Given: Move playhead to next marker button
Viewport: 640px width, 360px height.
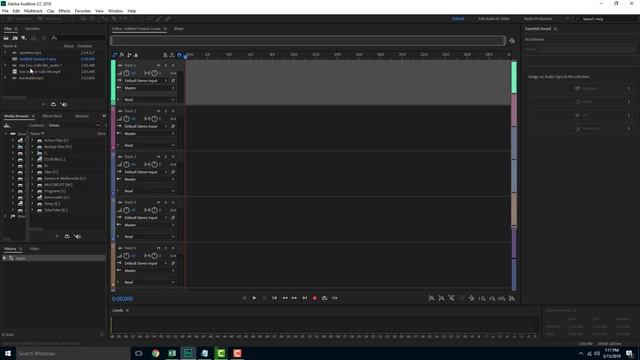Looking at the screenshot, I should coord(304,298).
